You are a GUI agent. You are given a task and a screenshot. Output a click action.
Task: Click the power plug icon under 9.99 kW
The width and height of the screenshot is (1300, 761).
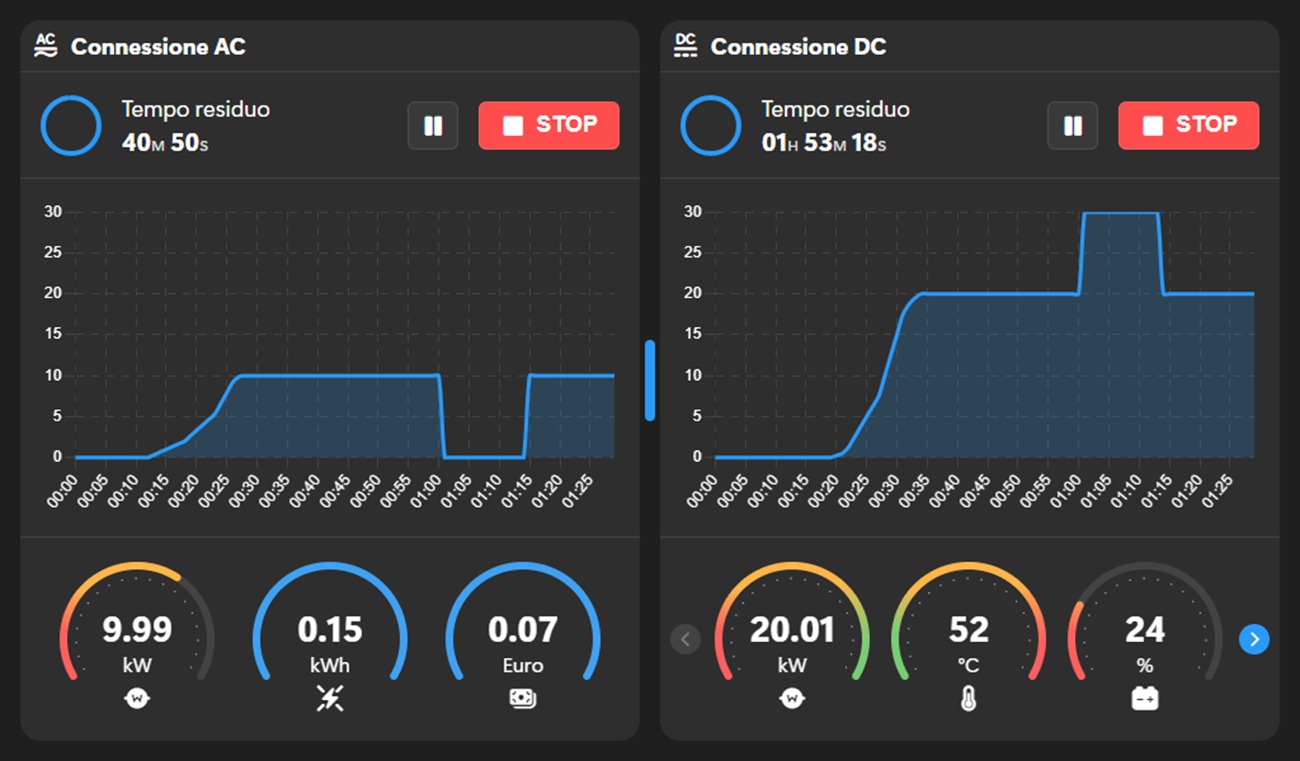pos(137,699)
